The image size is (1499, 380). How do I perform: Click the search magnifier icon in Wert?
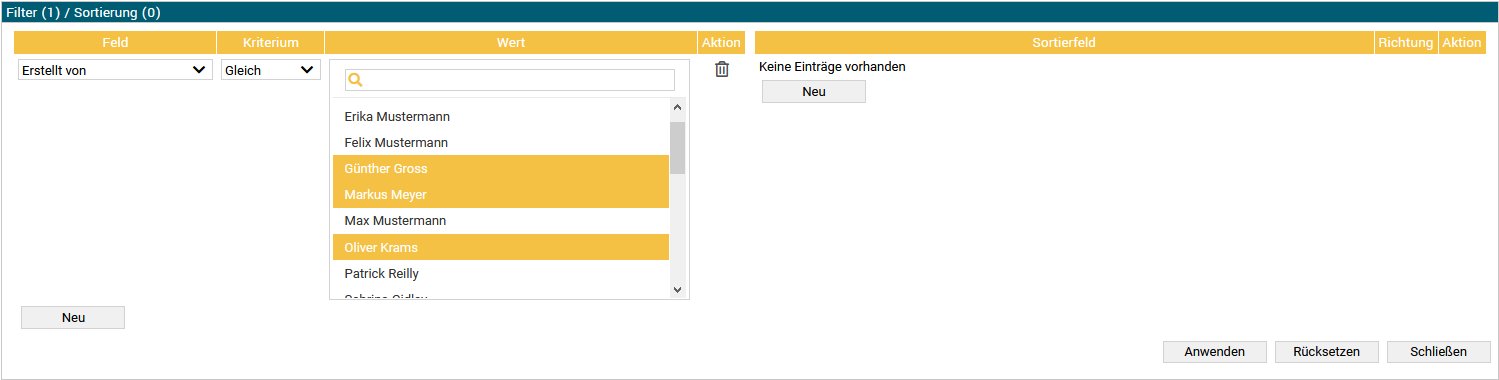(355, 80)
